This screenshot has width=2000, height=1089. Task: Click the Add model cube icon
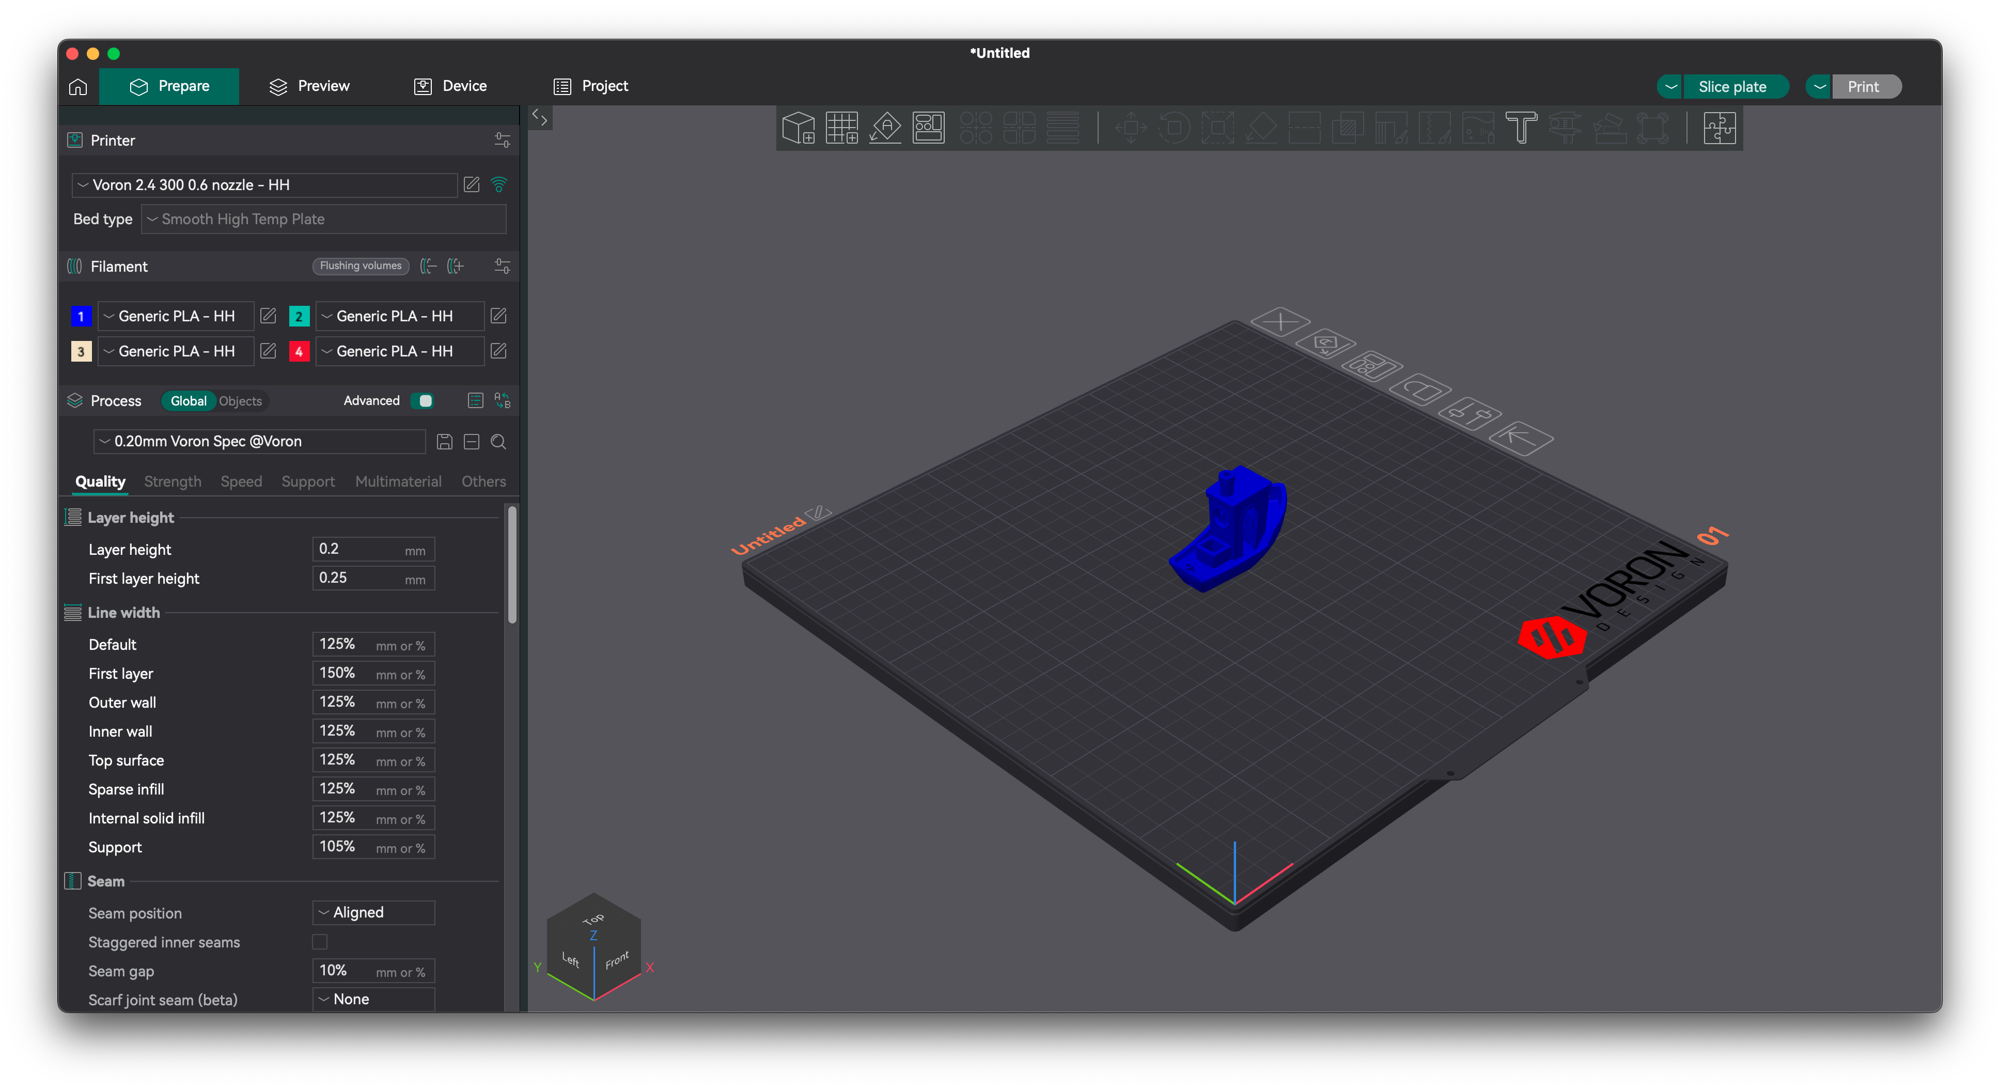(x=798, y=128)
